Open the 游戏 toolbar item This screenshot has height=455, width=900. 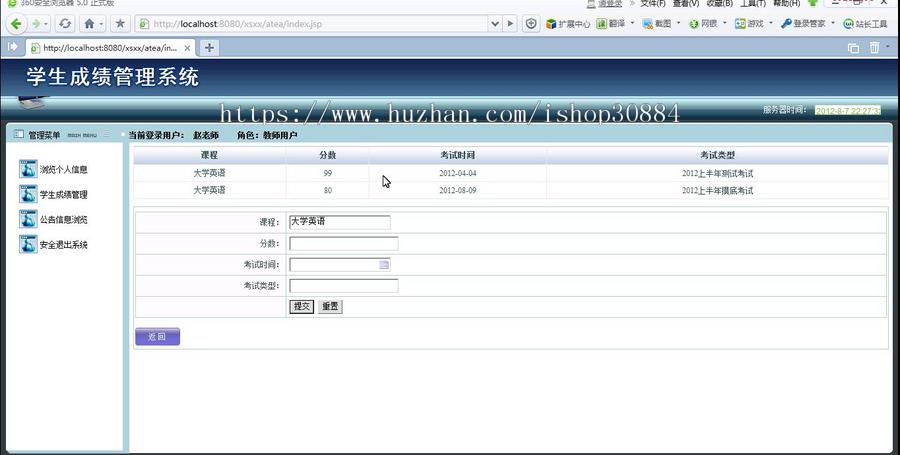click(x=749, y=24)
